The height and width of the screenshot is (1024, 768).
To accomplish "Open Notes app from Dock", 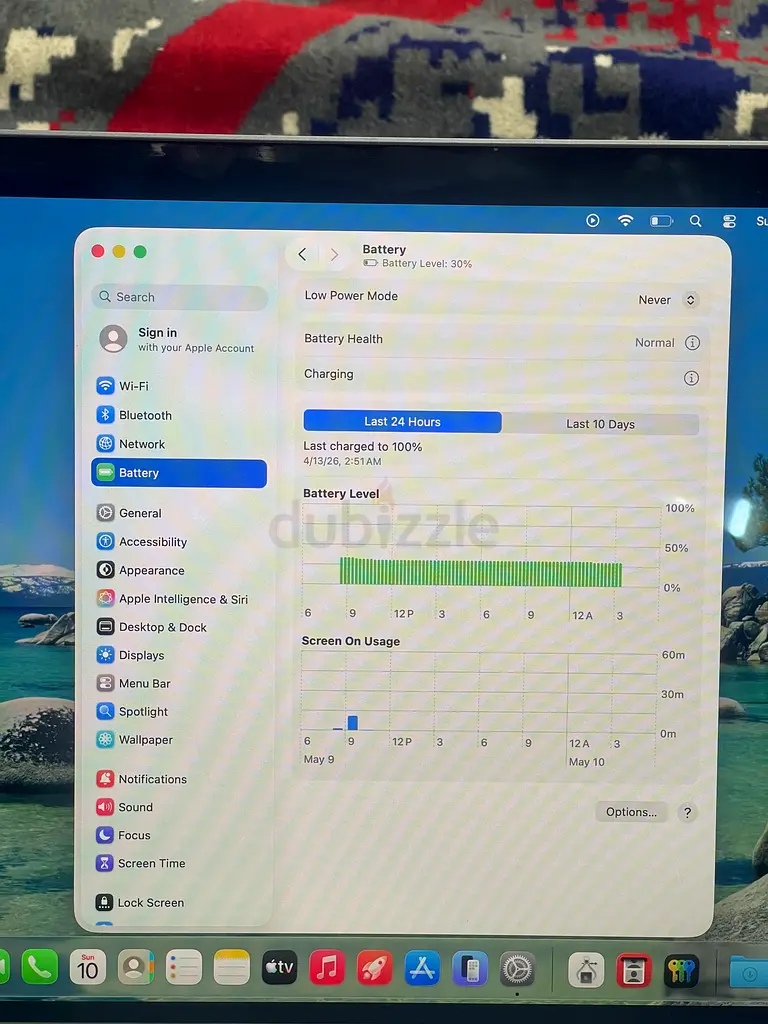I will click(x=231, y=967).
